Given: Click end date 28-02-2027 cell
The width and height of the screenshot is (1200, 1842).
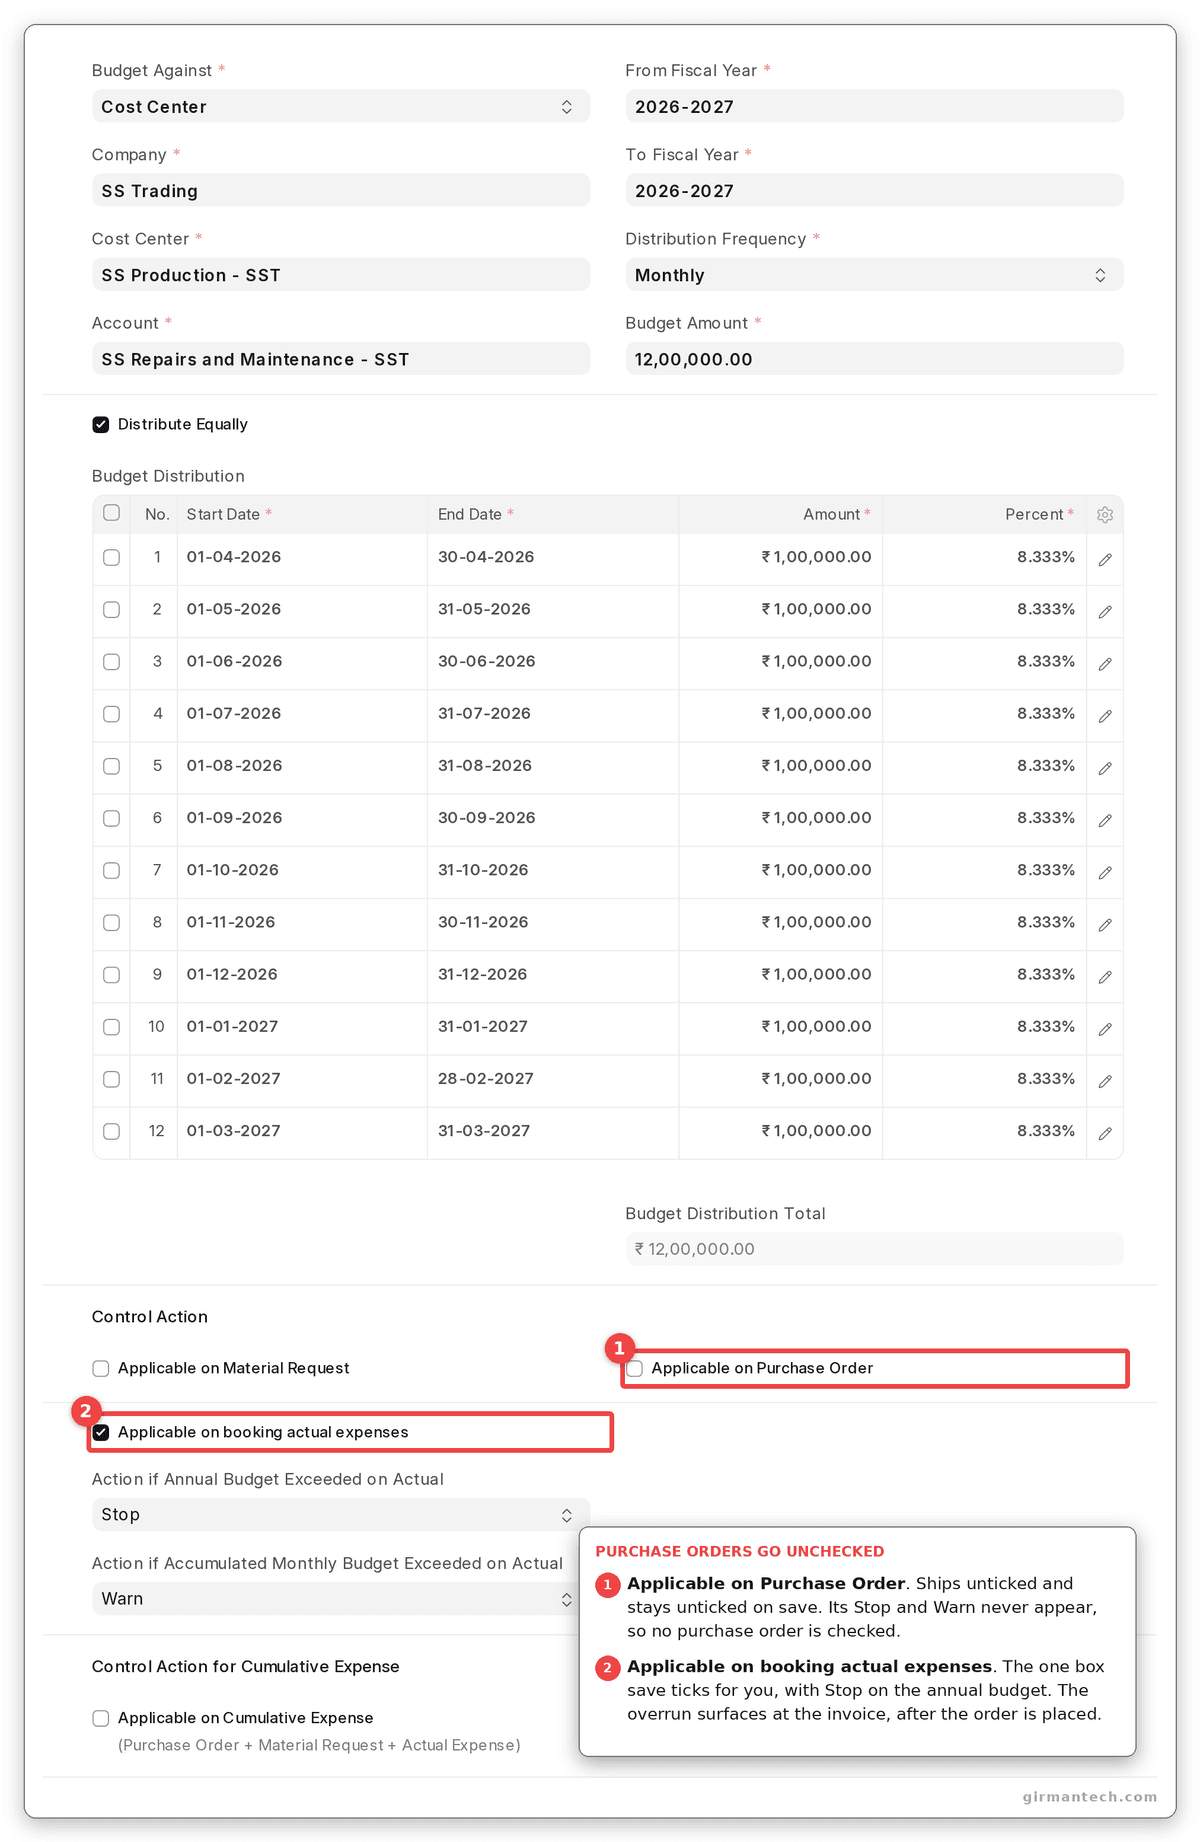Looking at the screenshot, I should (553, 1079).
